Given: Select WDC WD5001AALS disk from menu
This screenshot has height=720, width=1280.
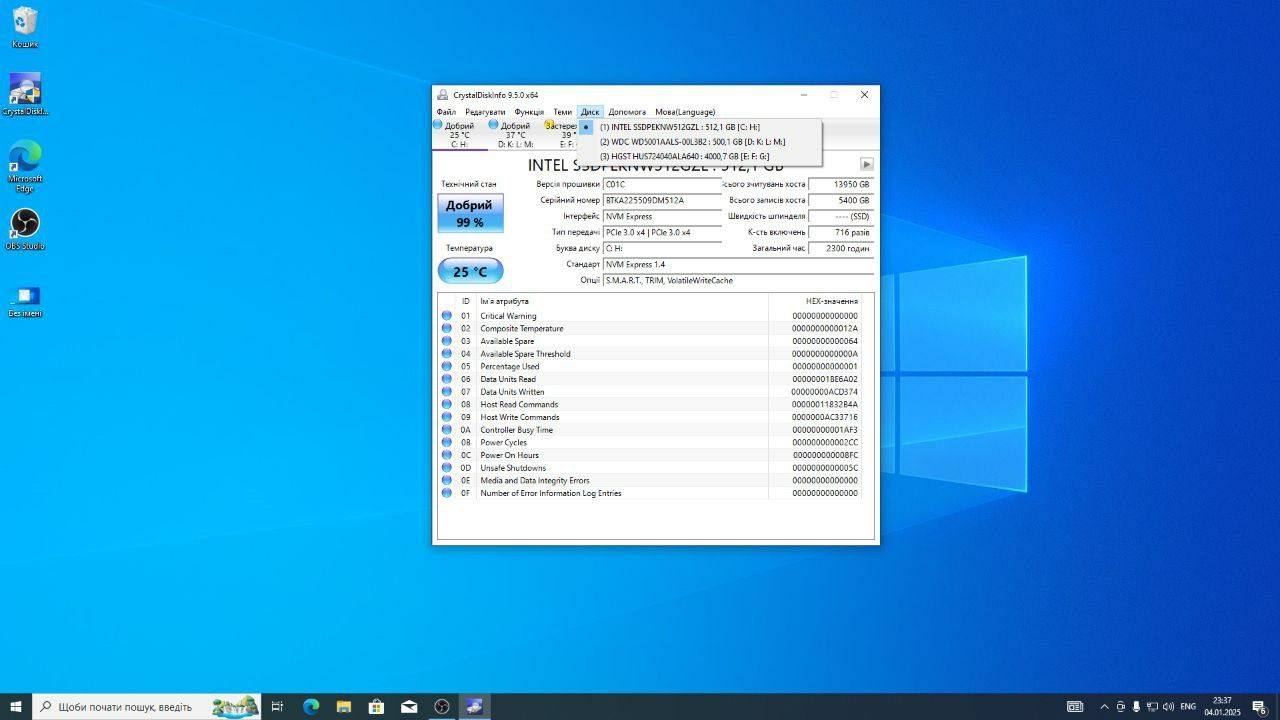Looking at the screenshot, I should pos(700,142).
